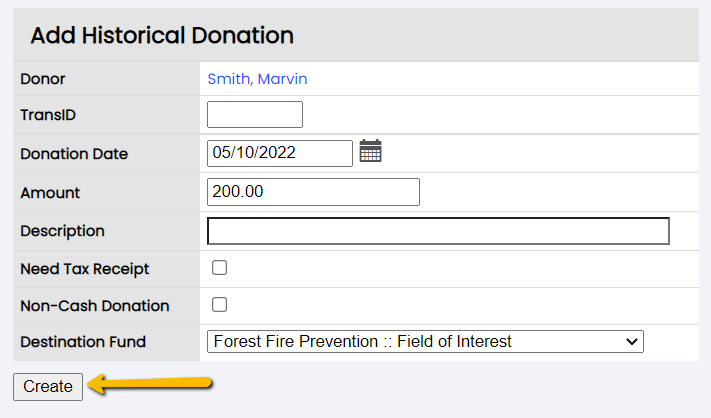Open donor link Smith, Marvin
This screenshot has height=418, width=711.
(x=258, y=79)
